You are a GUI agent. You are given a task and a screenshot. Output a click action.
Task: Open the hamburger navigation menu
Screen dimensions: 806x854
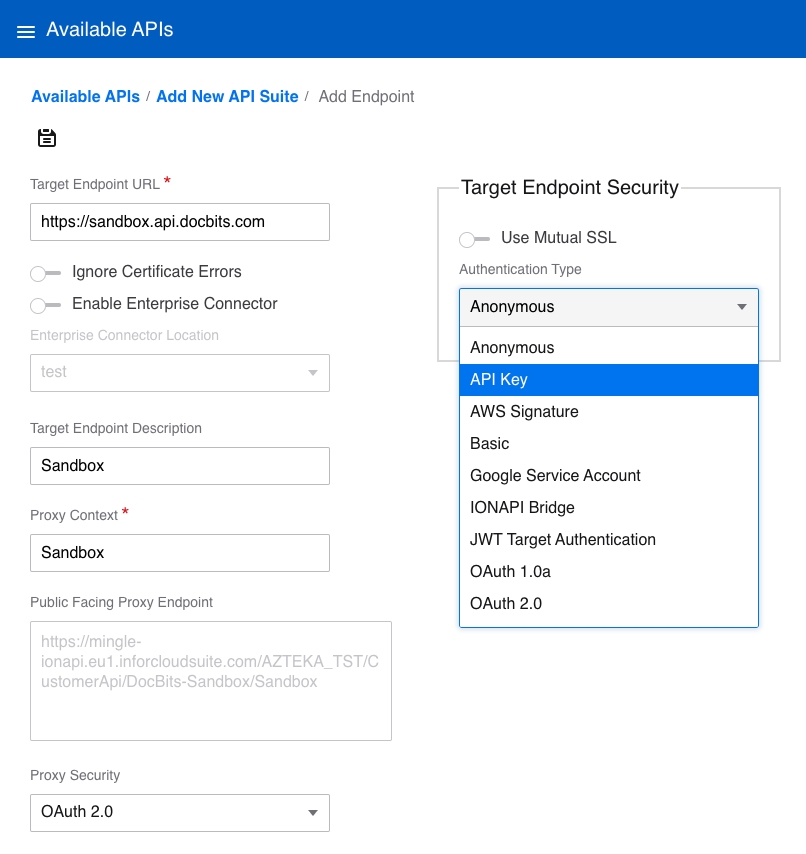point(26,31)
